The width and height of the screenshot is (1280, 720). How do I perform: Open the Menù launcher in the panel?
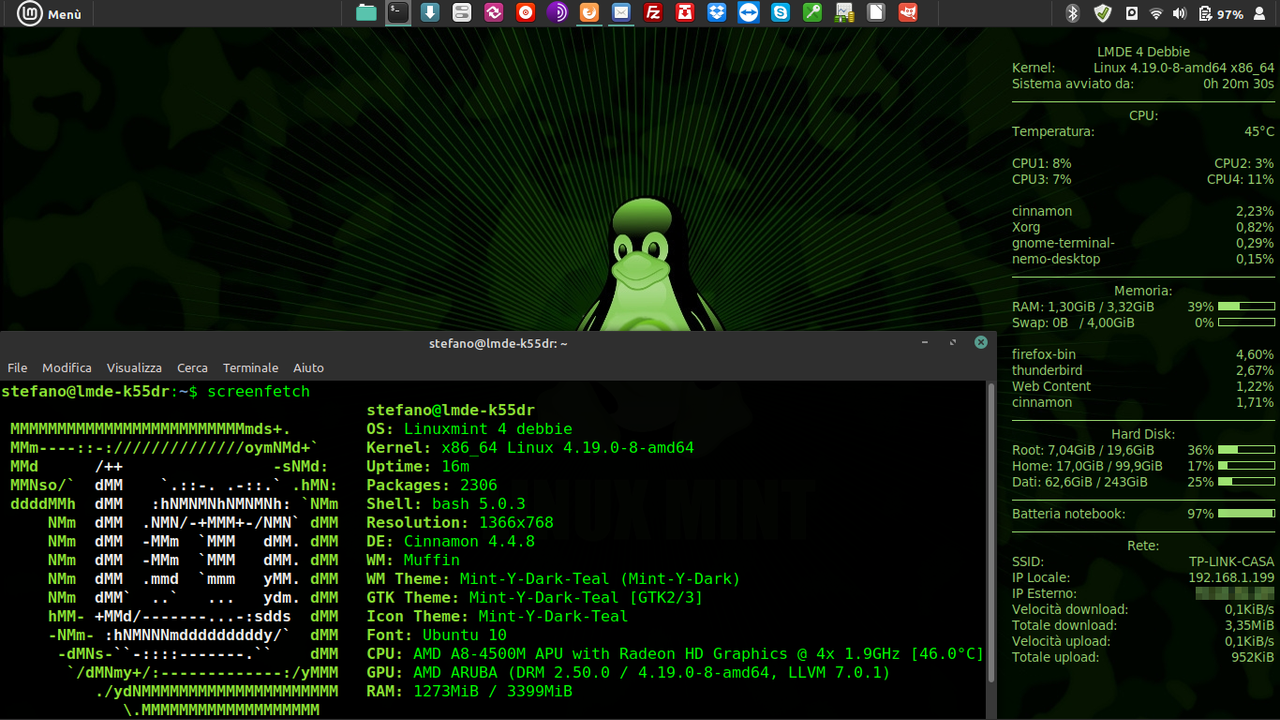coord(49,14)
